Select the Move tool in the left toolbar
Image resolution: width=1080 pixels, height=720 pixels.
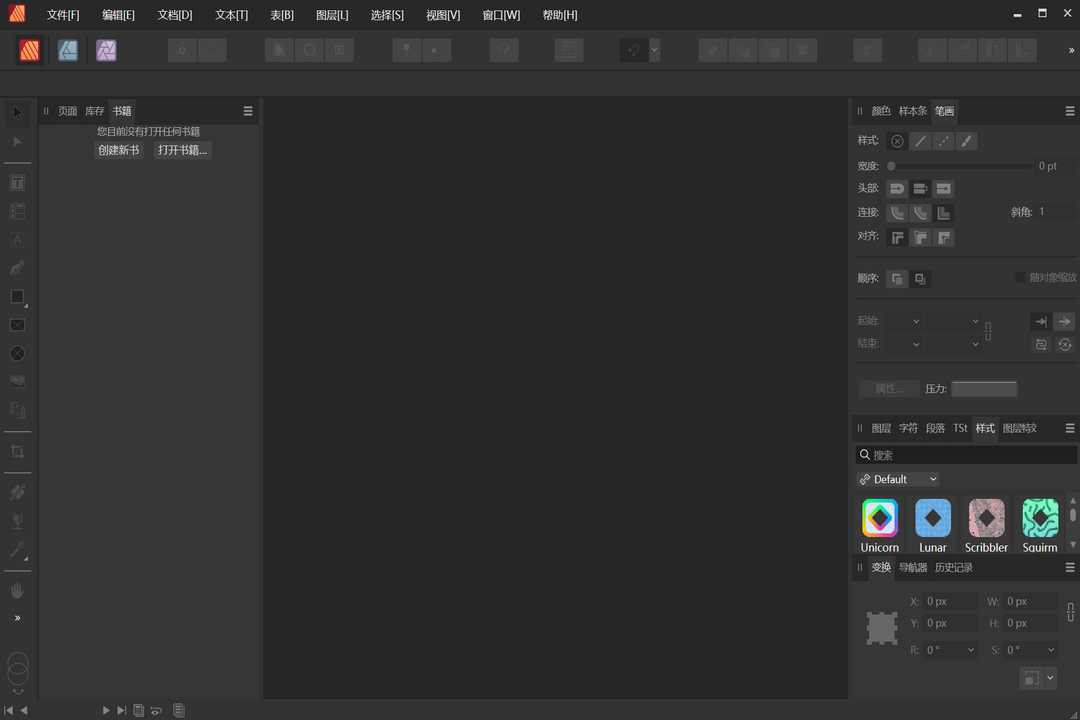(x=17, y=112)
